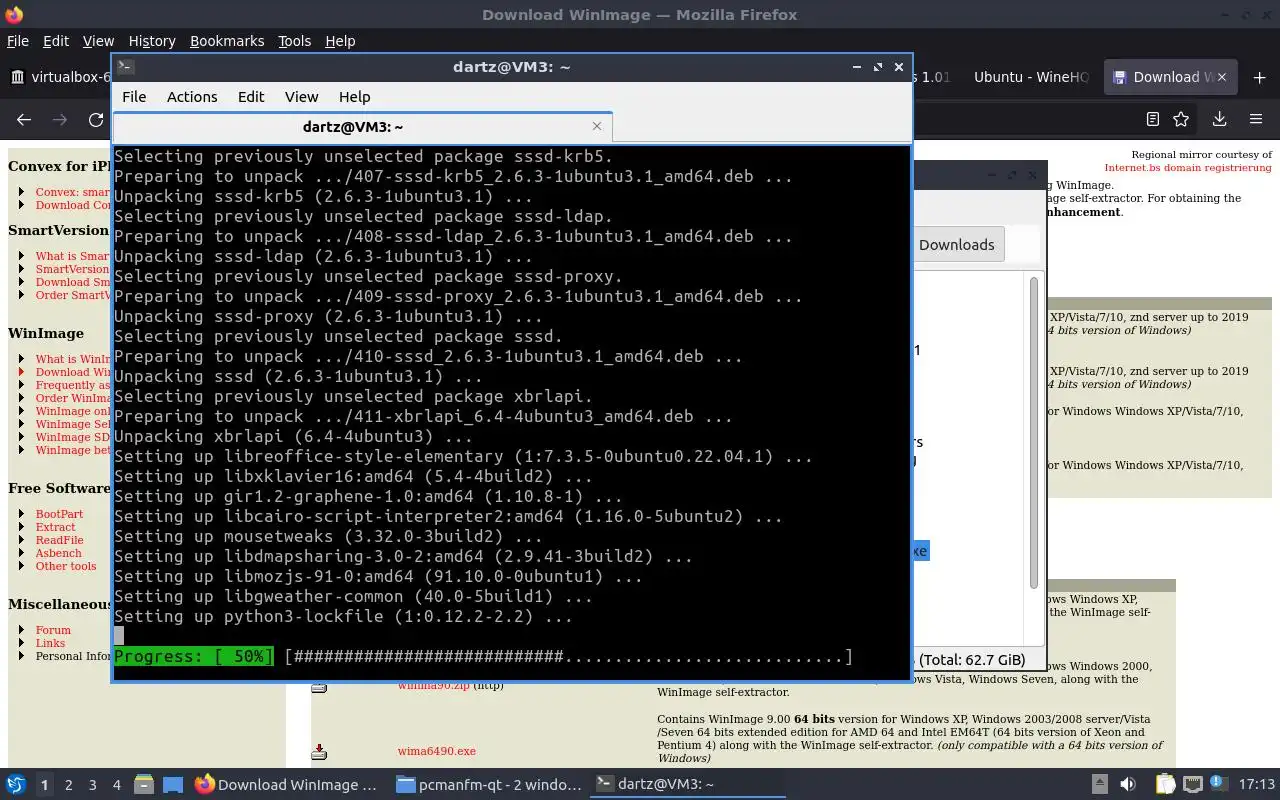
Task: Open Firefox hamburger application menu
Action: click(x=1256, y=119)
